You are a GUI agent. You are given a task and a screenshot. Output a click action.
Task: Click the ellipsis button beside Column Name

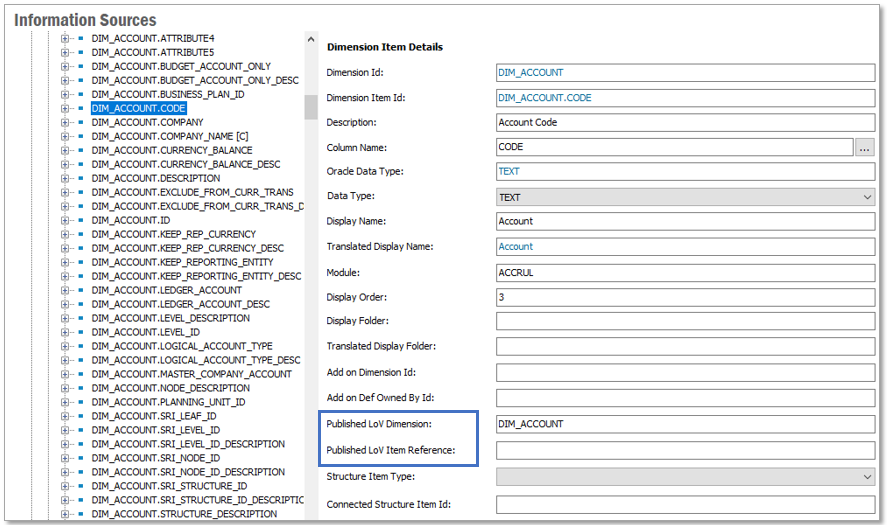coord(865,147)
